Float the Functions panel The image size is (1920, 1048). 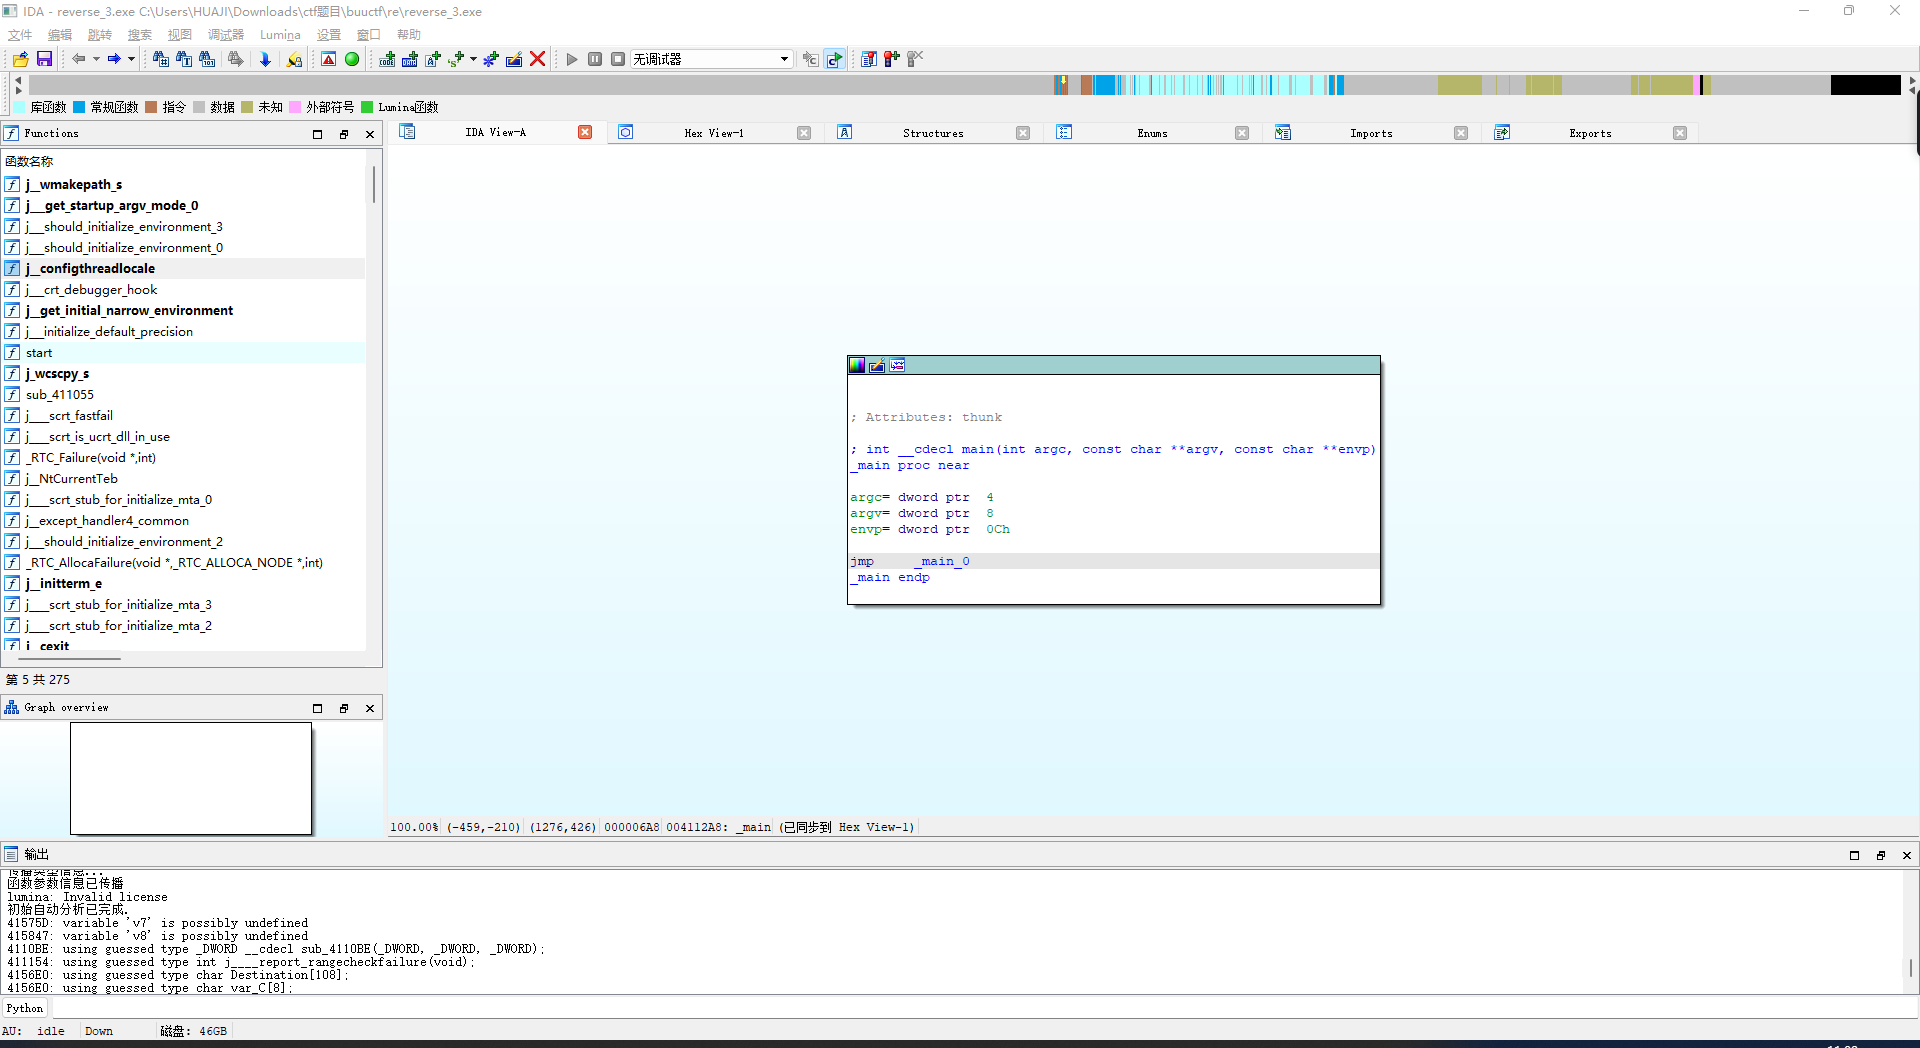344,134
